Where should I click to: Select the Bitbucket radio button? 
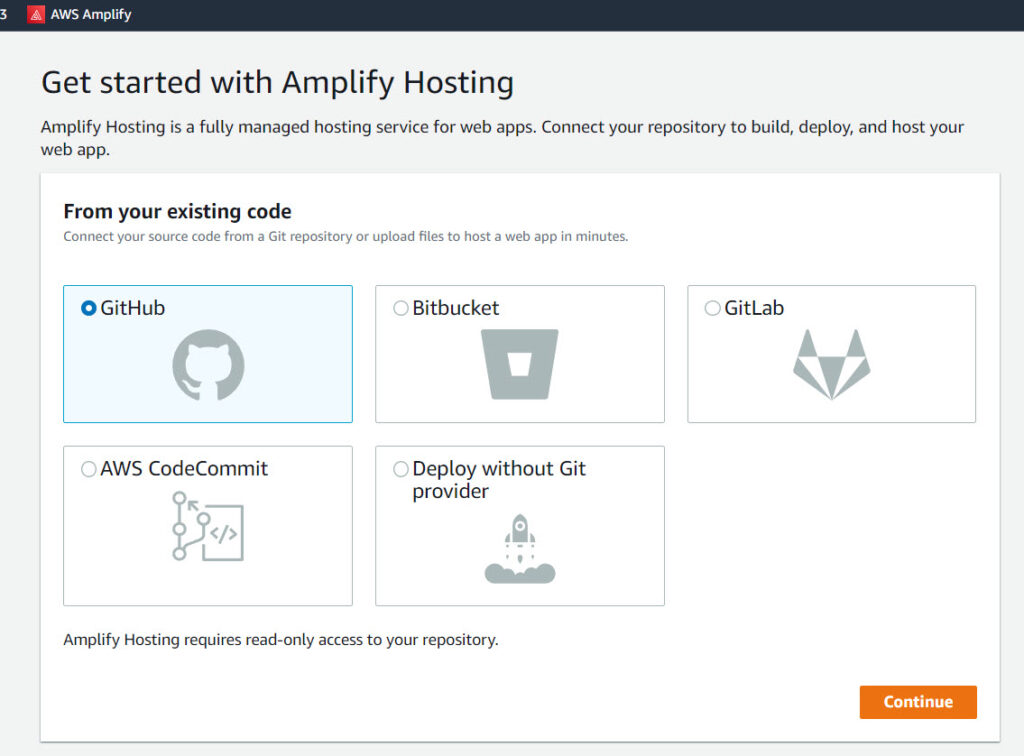pos(401,308)
